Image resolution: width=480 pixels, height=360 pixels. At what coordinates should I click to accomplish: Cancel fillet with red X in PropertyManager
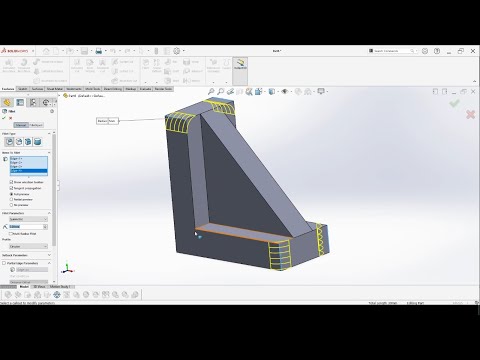pyautogui.click(x=11, y=118)
